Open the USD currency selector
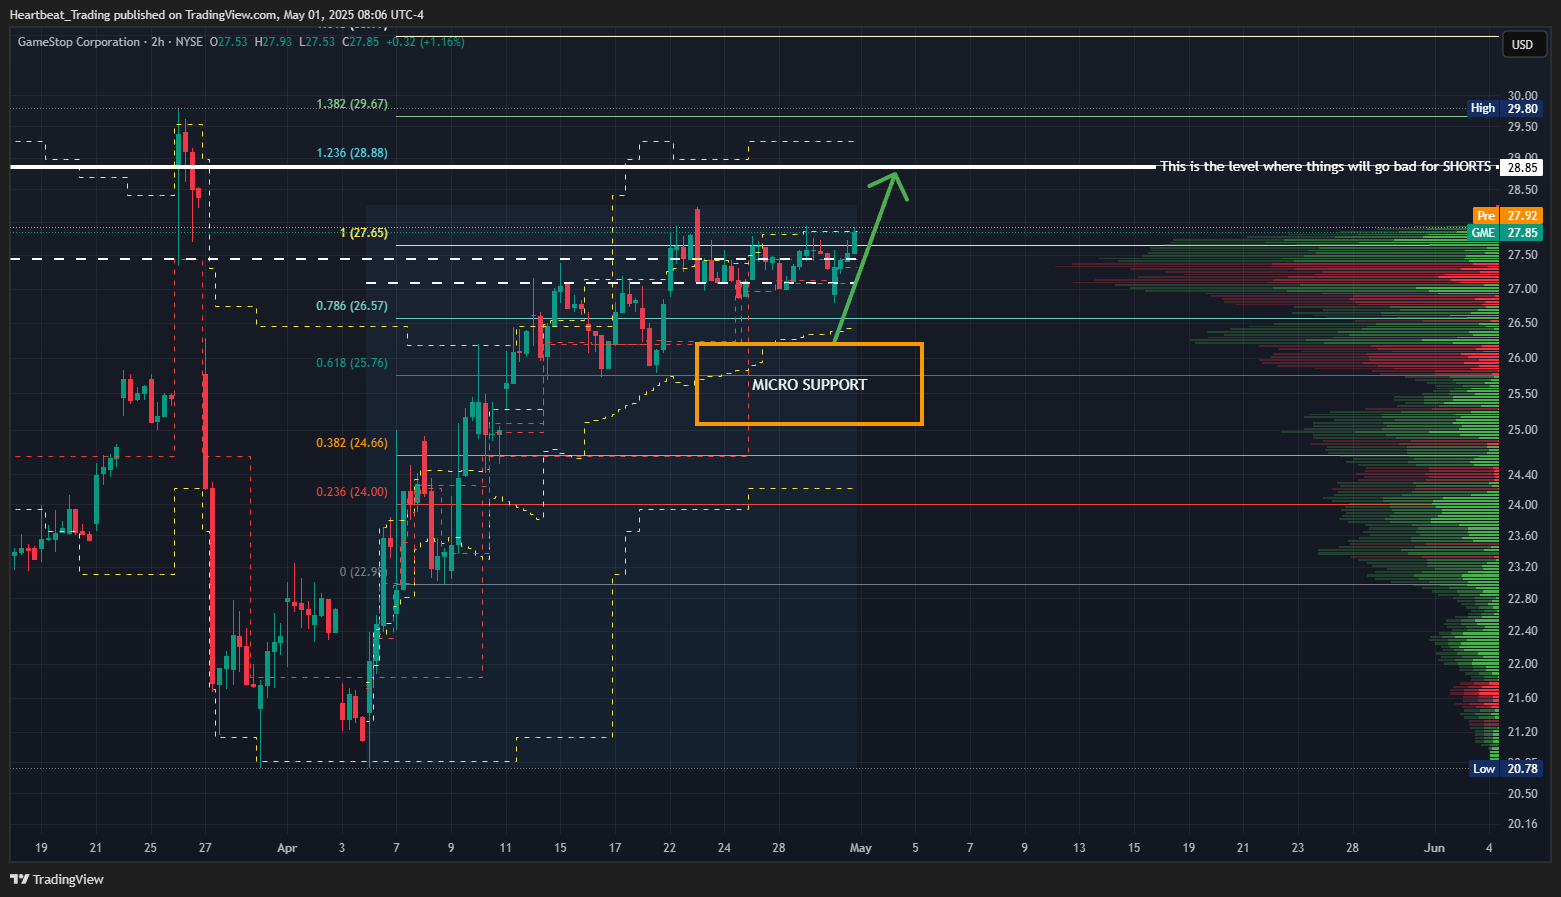This screenshot has width=1561, height=897. click(x=1522, y=44)
